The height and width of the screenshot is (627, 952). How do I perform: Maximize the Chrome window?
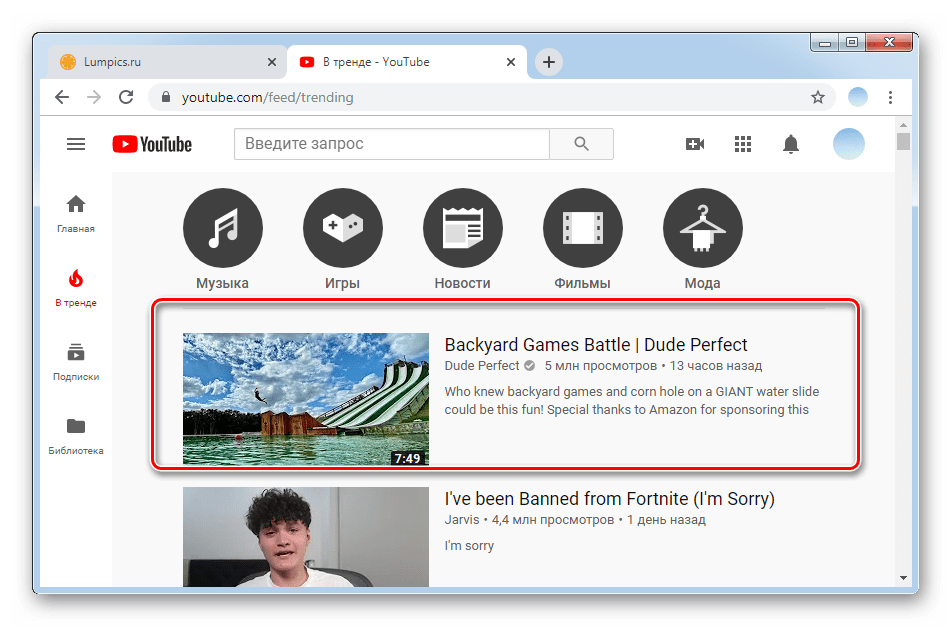pos(852,42)
